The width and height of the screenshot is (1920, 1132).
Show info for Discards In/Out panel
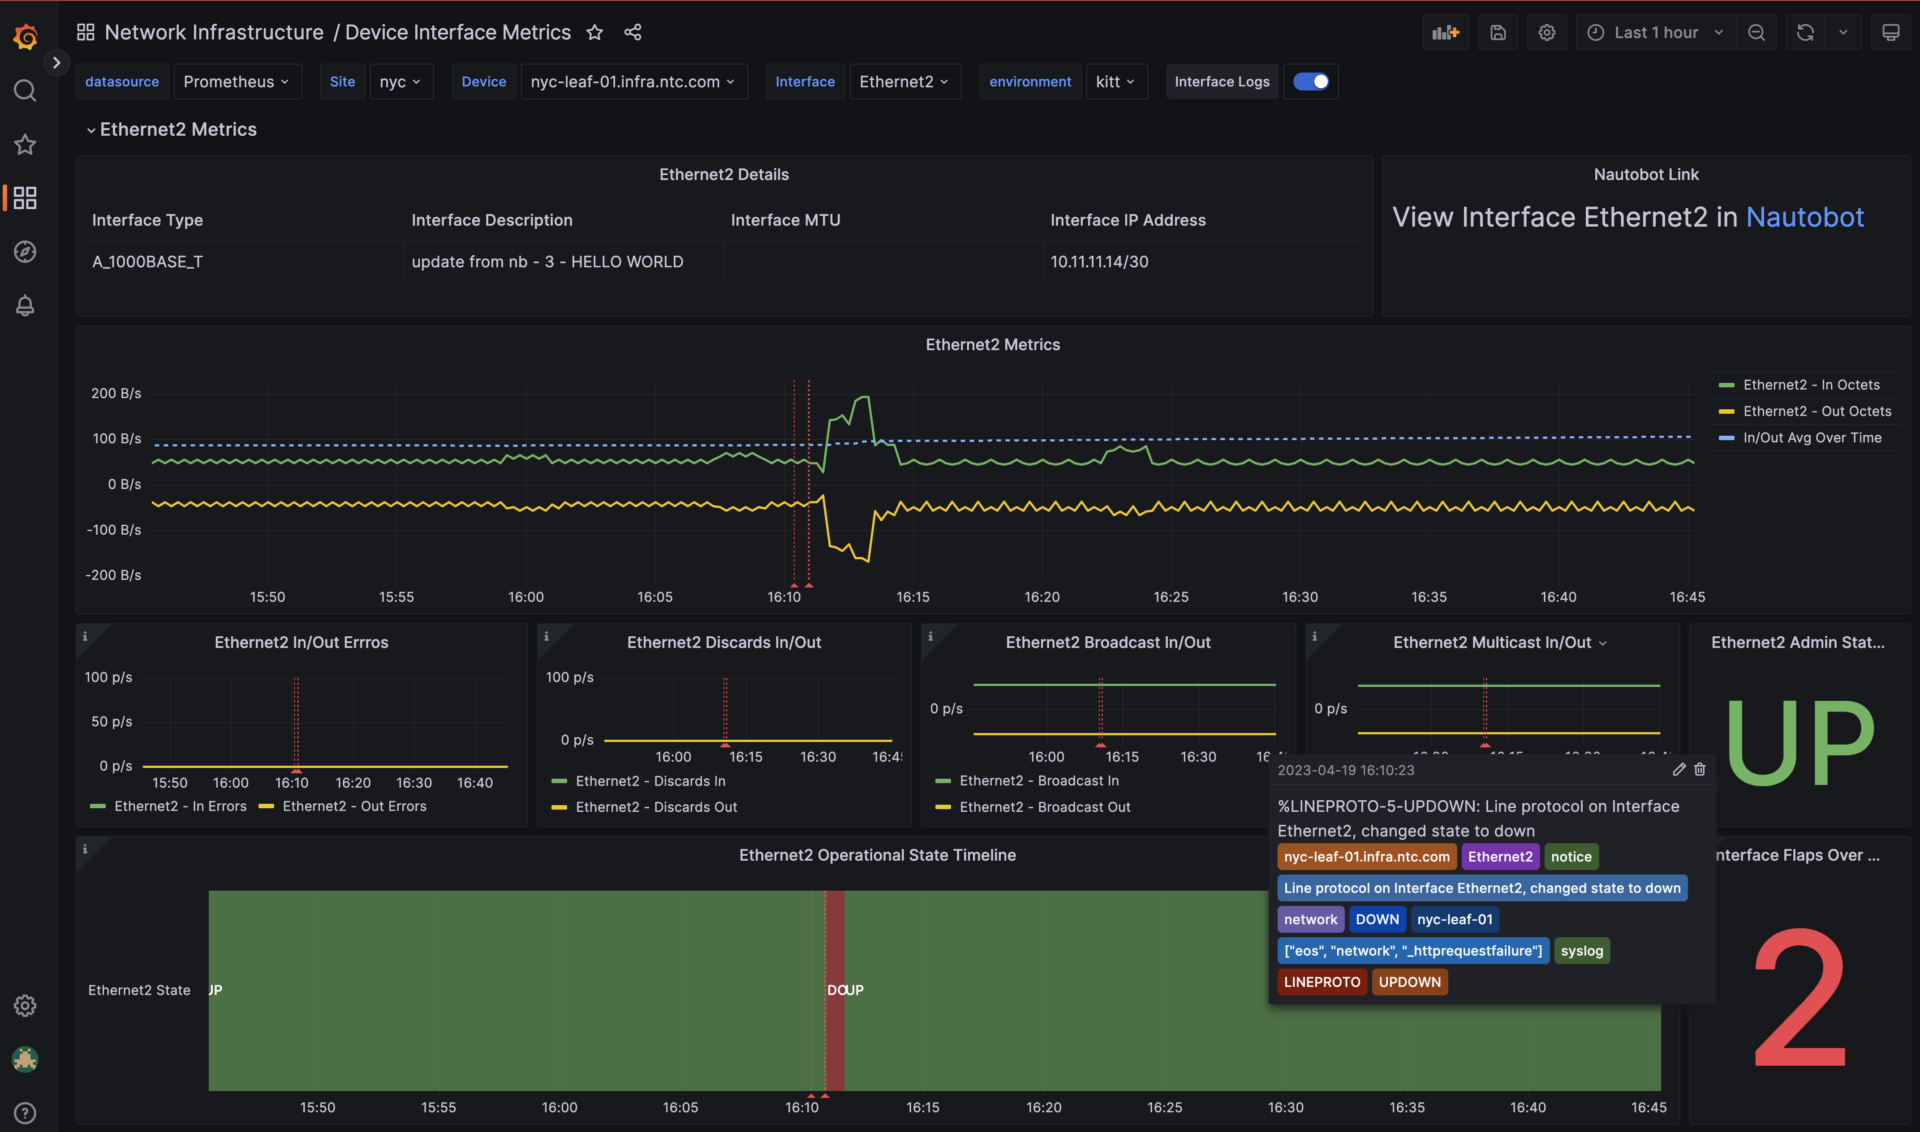pos(546,636)
